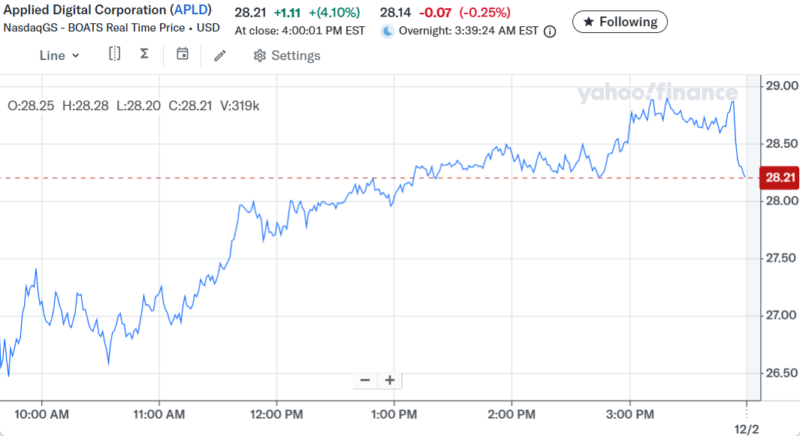Click the red 28.21 price label
This screenshot has width=800, height=436.
click(778, 178)
